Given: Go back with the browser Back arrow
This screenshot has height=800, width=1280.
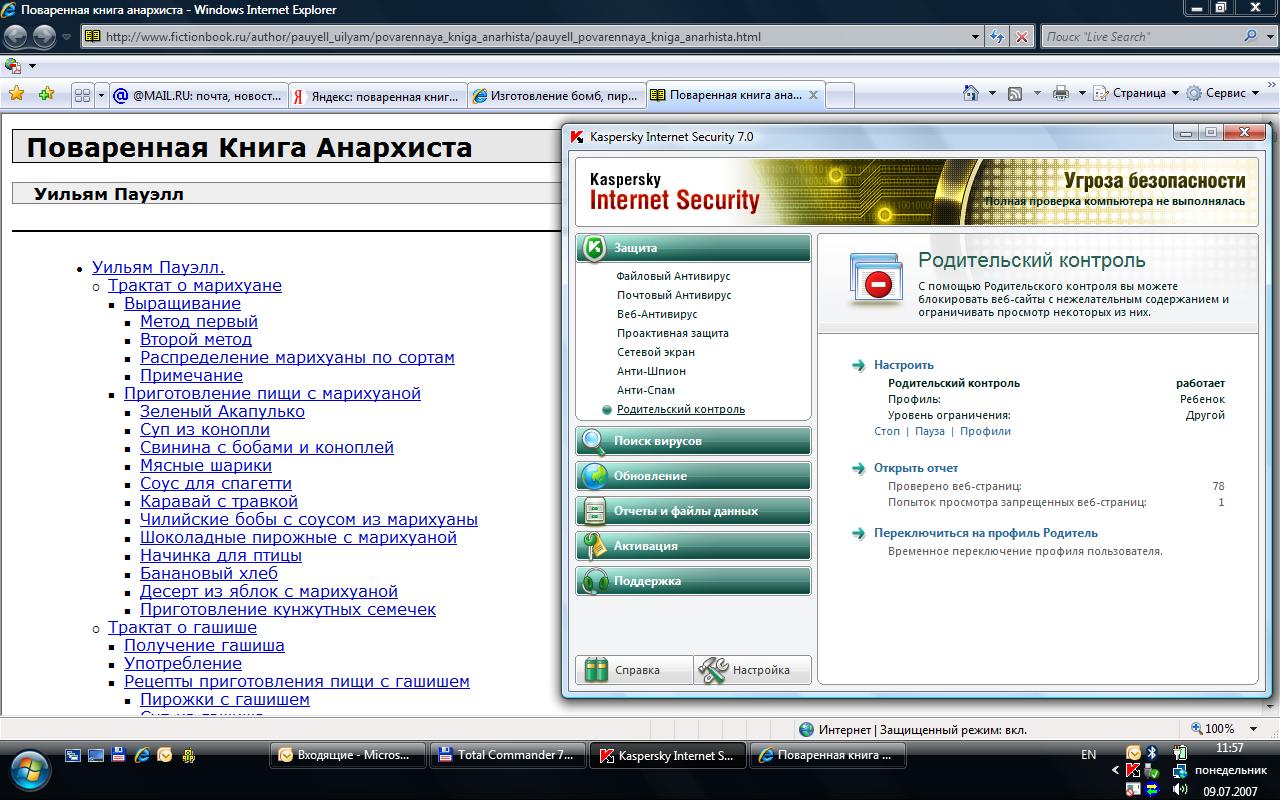Looking at the screenshot, I should pyautogui.click(x=16, y=37).
